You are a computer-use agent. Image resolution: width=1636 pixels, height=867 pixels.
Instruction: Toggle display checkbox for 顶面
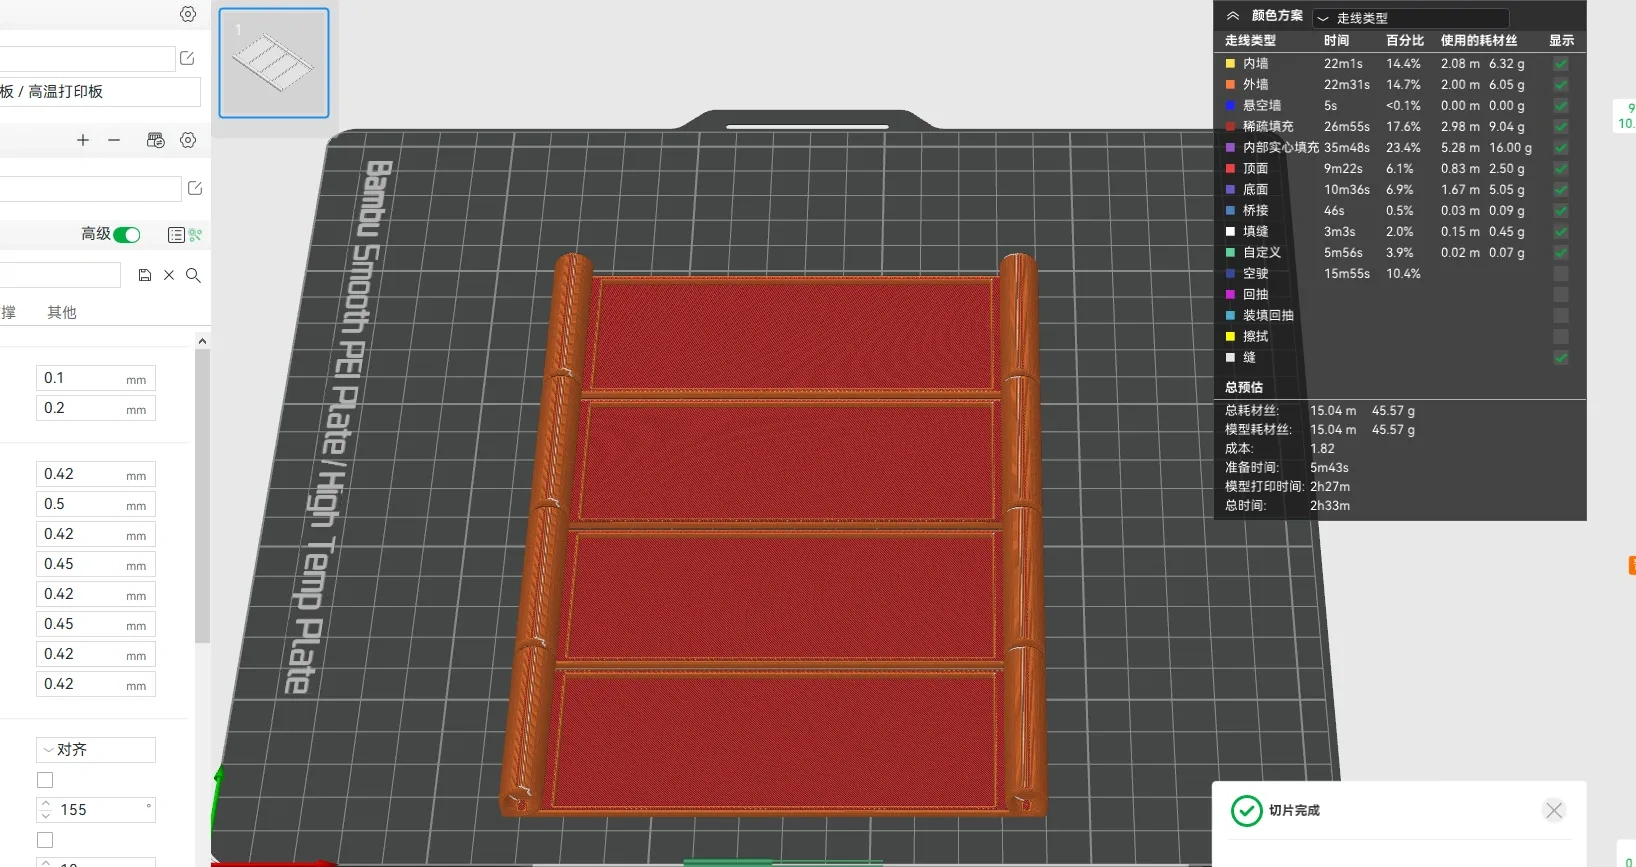(1561, 169)
